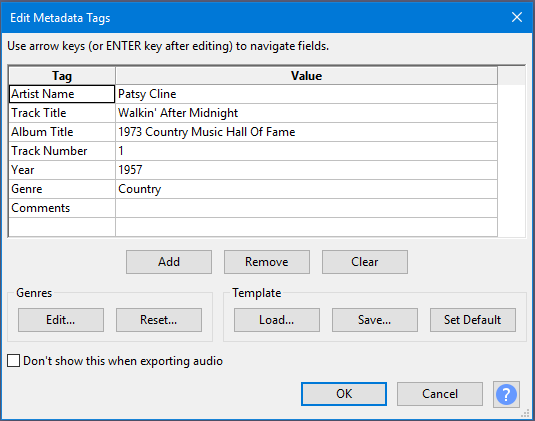
Task: Open help via question mark icon
Action: 506,394
